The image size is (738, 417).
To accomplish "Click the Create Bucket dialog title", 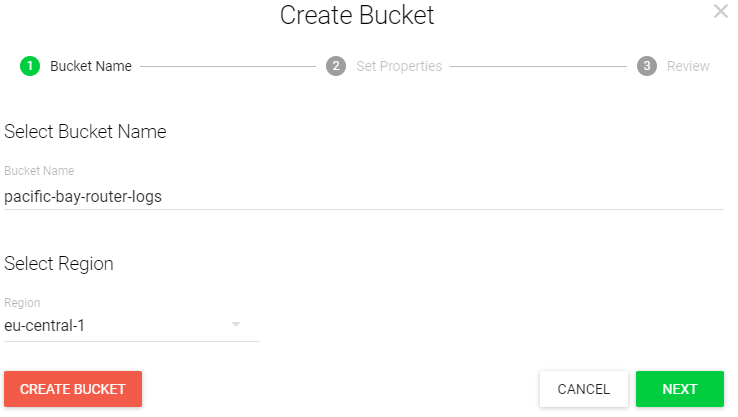I will 357,15.
